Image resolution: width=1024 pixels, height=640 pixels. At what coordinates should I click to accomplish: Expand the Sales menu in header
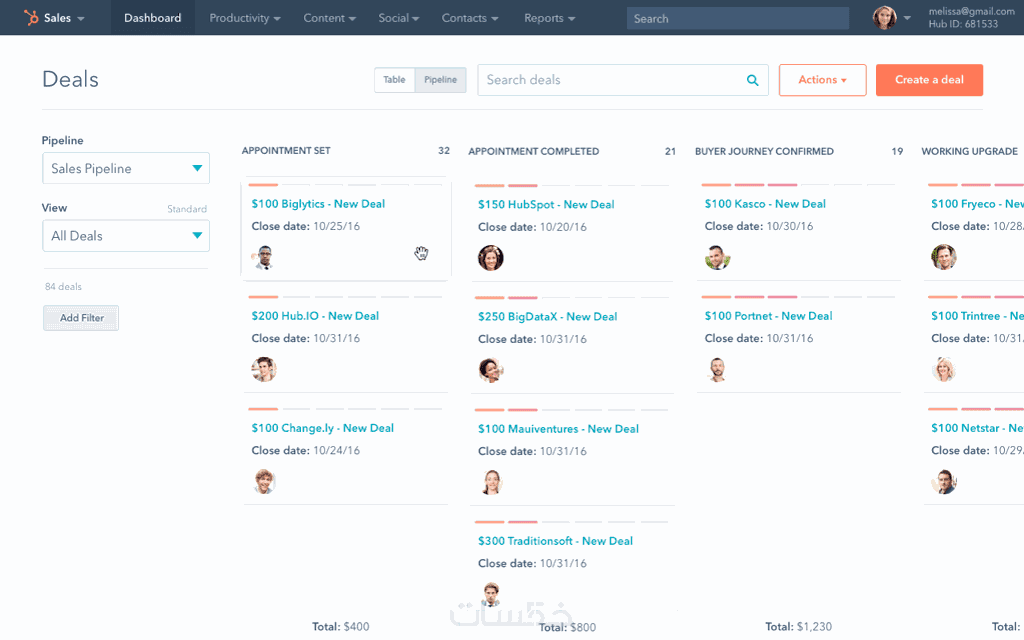click(64, 18)
